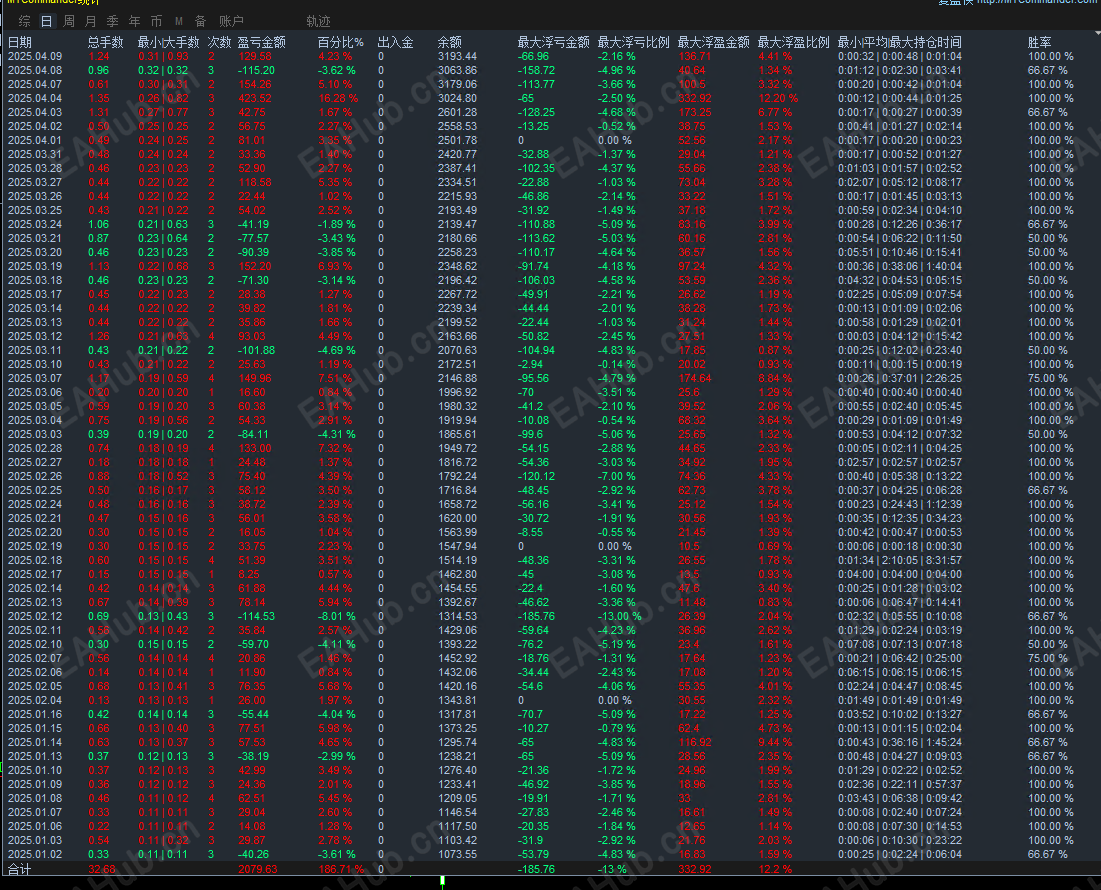Click max floating loss -13.00 % cell
Image resolution: width=1101 pixels, height=890 pixels.
click(x=619, y=616)
